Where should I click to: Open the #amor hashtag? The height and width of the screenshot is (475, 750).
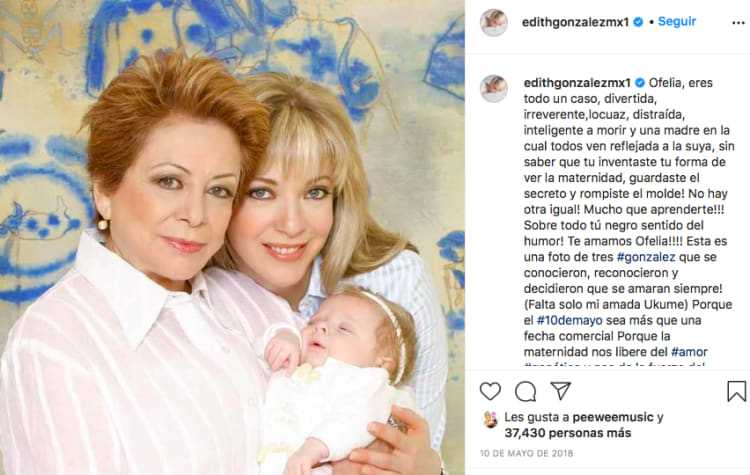tap(689, 352)
